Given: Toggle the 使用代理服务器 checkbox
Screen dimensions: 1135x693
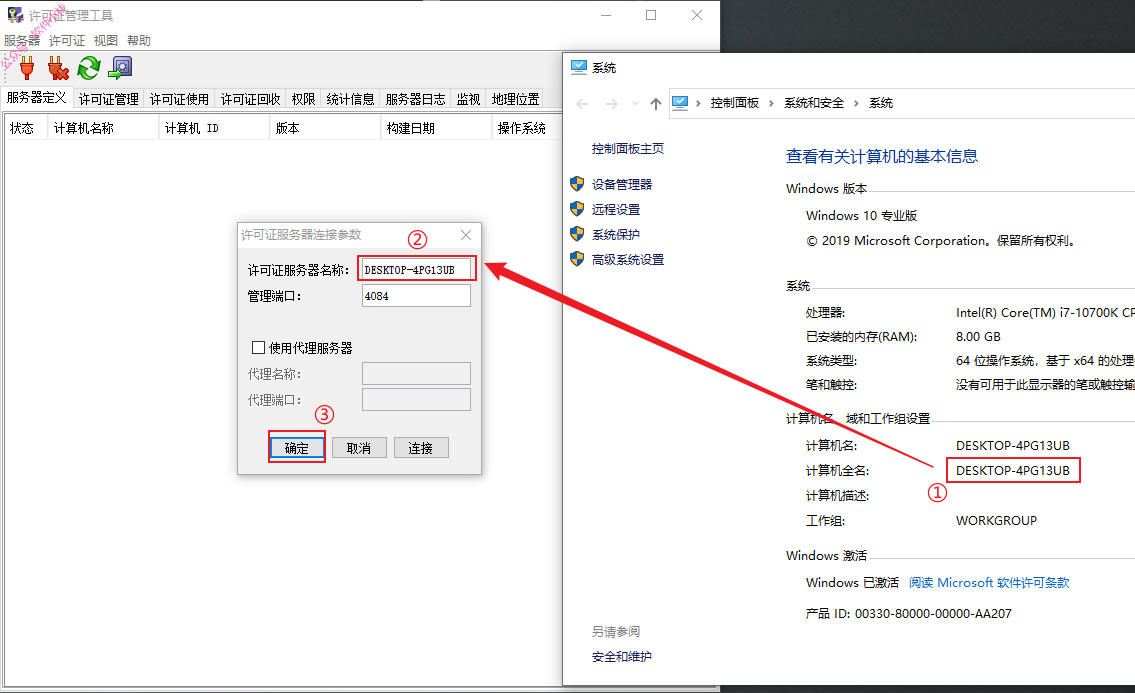Looking at the screenshot, I should point(258,348).
